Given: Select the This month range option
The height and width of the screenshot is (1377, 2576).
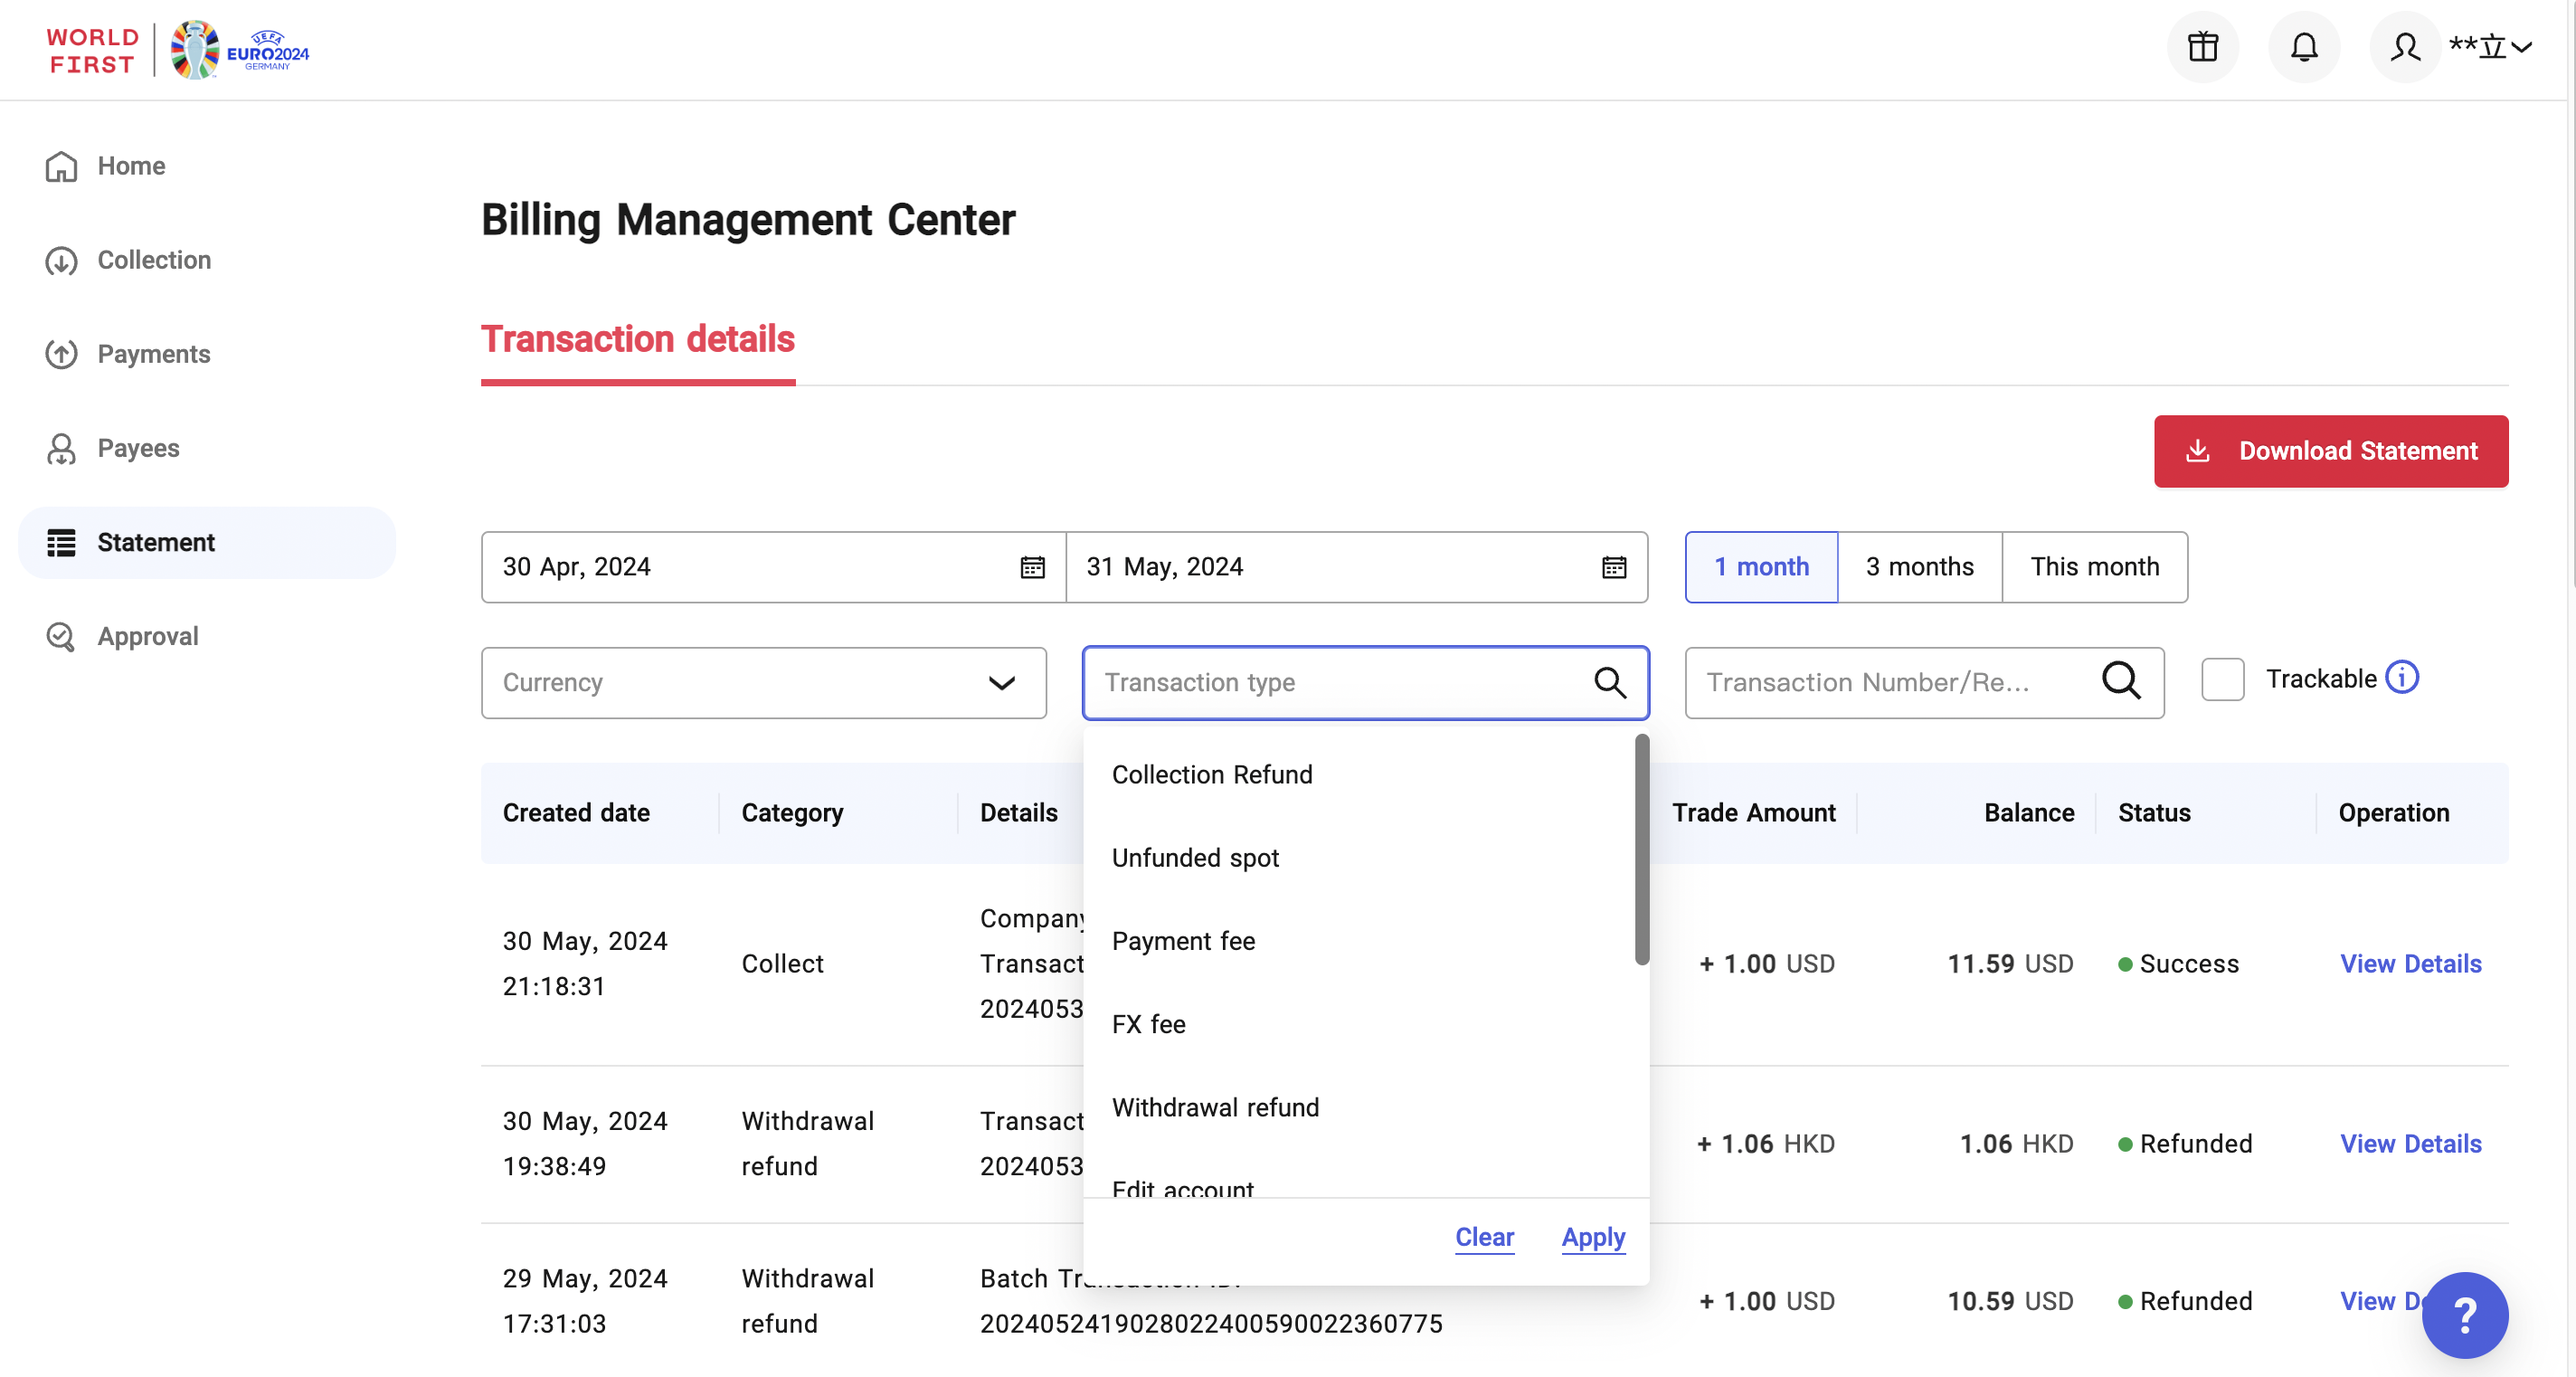Looking at the screenshot, I should (x=2094, y=567).
